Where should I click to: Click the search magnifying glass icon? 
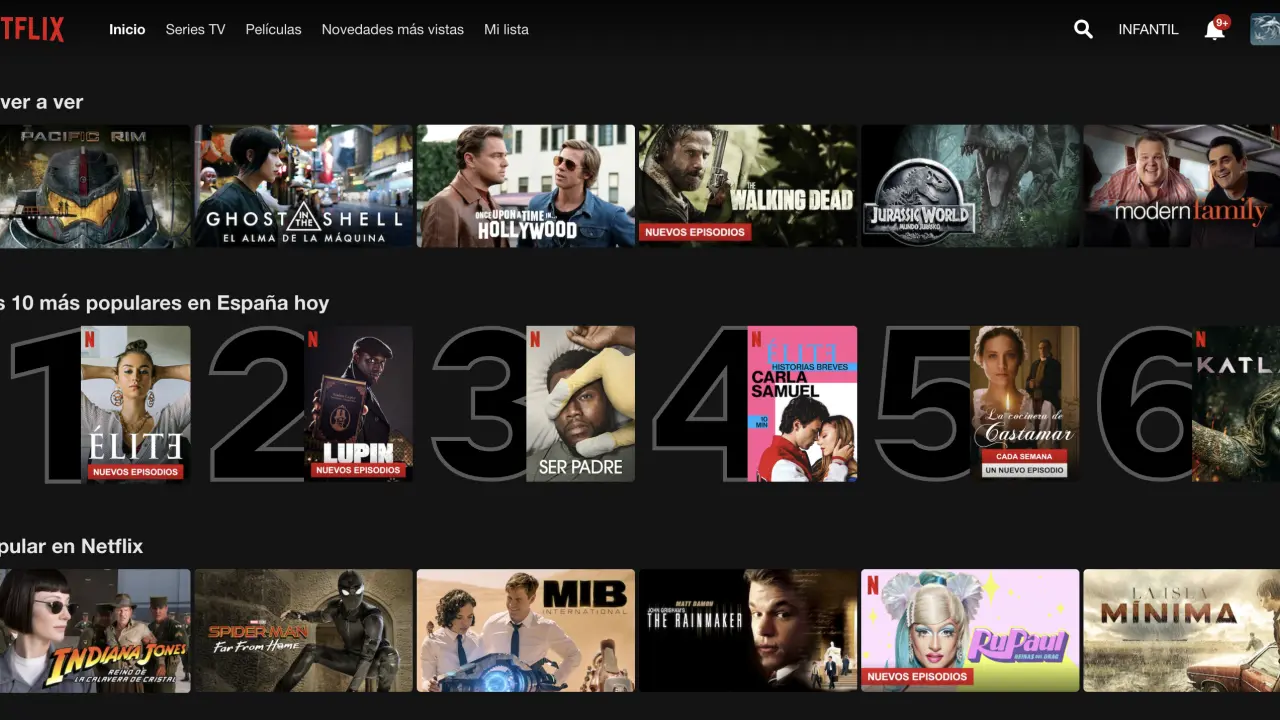point(1083,29)
